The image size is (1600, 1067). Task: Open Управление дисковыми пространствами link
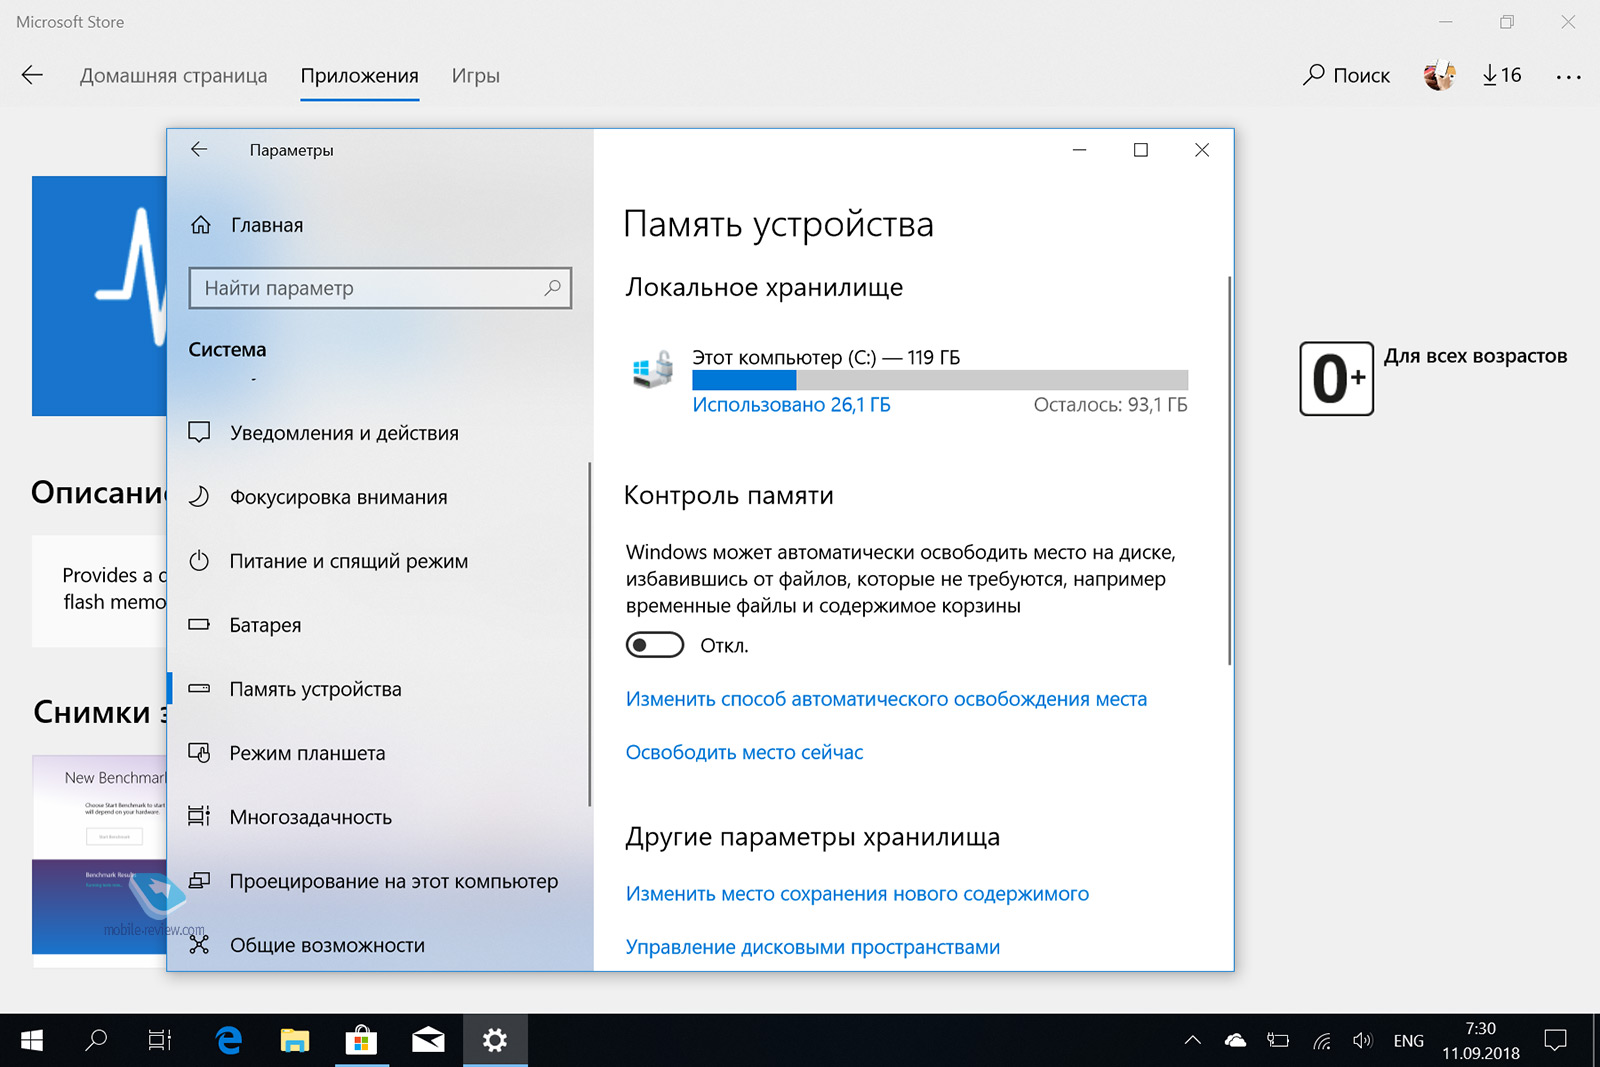pyautogui.click(x=812, y=947)
